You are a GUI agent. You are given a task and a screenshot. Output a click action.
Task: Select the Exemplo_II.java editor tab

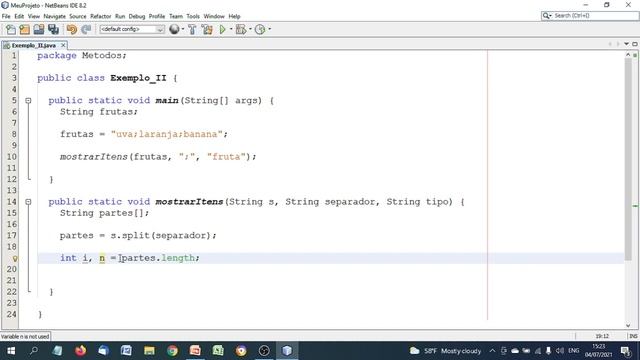[33, 45]
